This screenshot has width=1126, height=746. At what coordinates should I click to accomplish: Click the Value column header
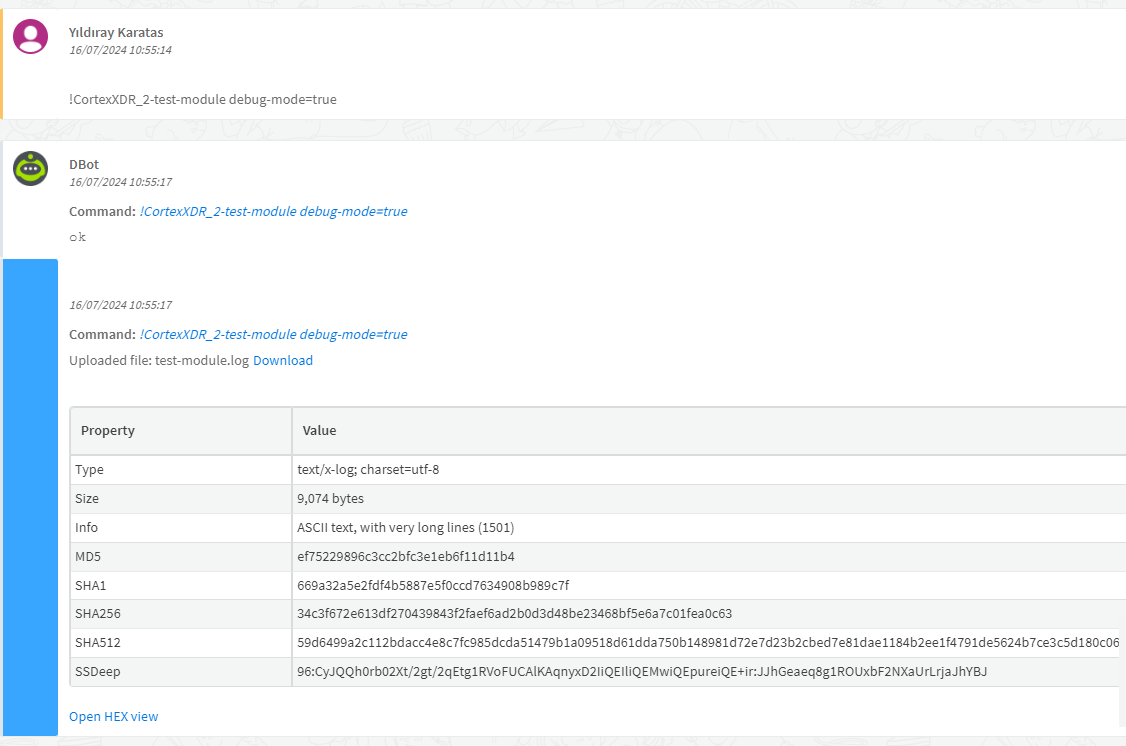(x=320, y=430)
